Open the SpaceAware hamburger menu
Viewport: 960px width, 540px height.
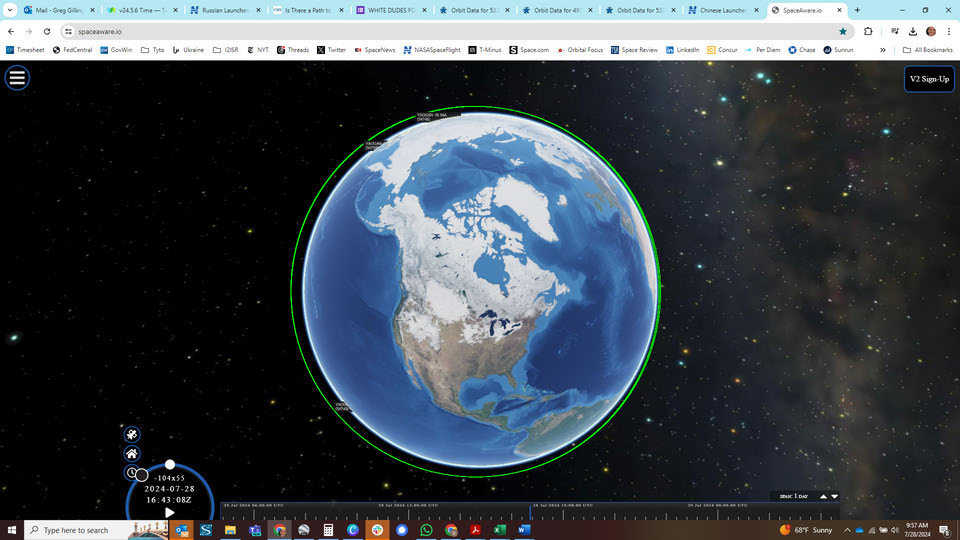[x=17, y=78]
